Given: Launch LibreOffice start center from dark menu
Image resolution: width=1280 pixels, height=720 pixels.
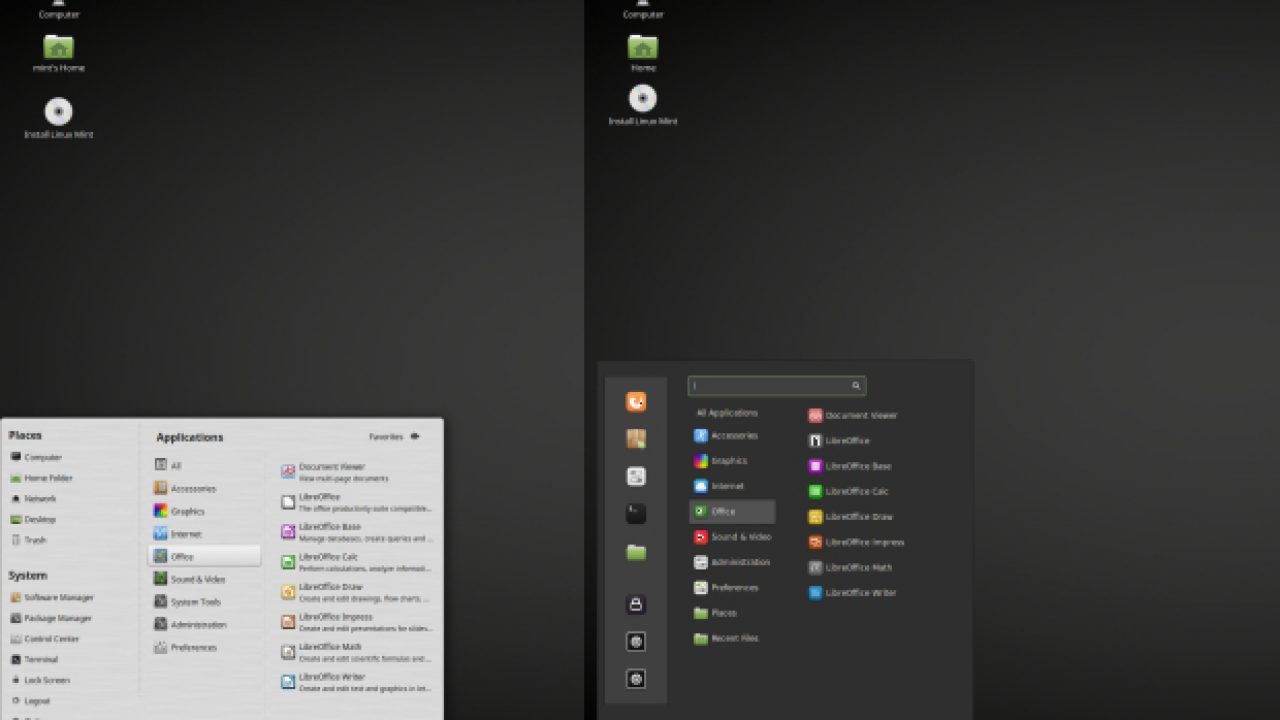Looking at the screenshot, I should tap(839, 441).
